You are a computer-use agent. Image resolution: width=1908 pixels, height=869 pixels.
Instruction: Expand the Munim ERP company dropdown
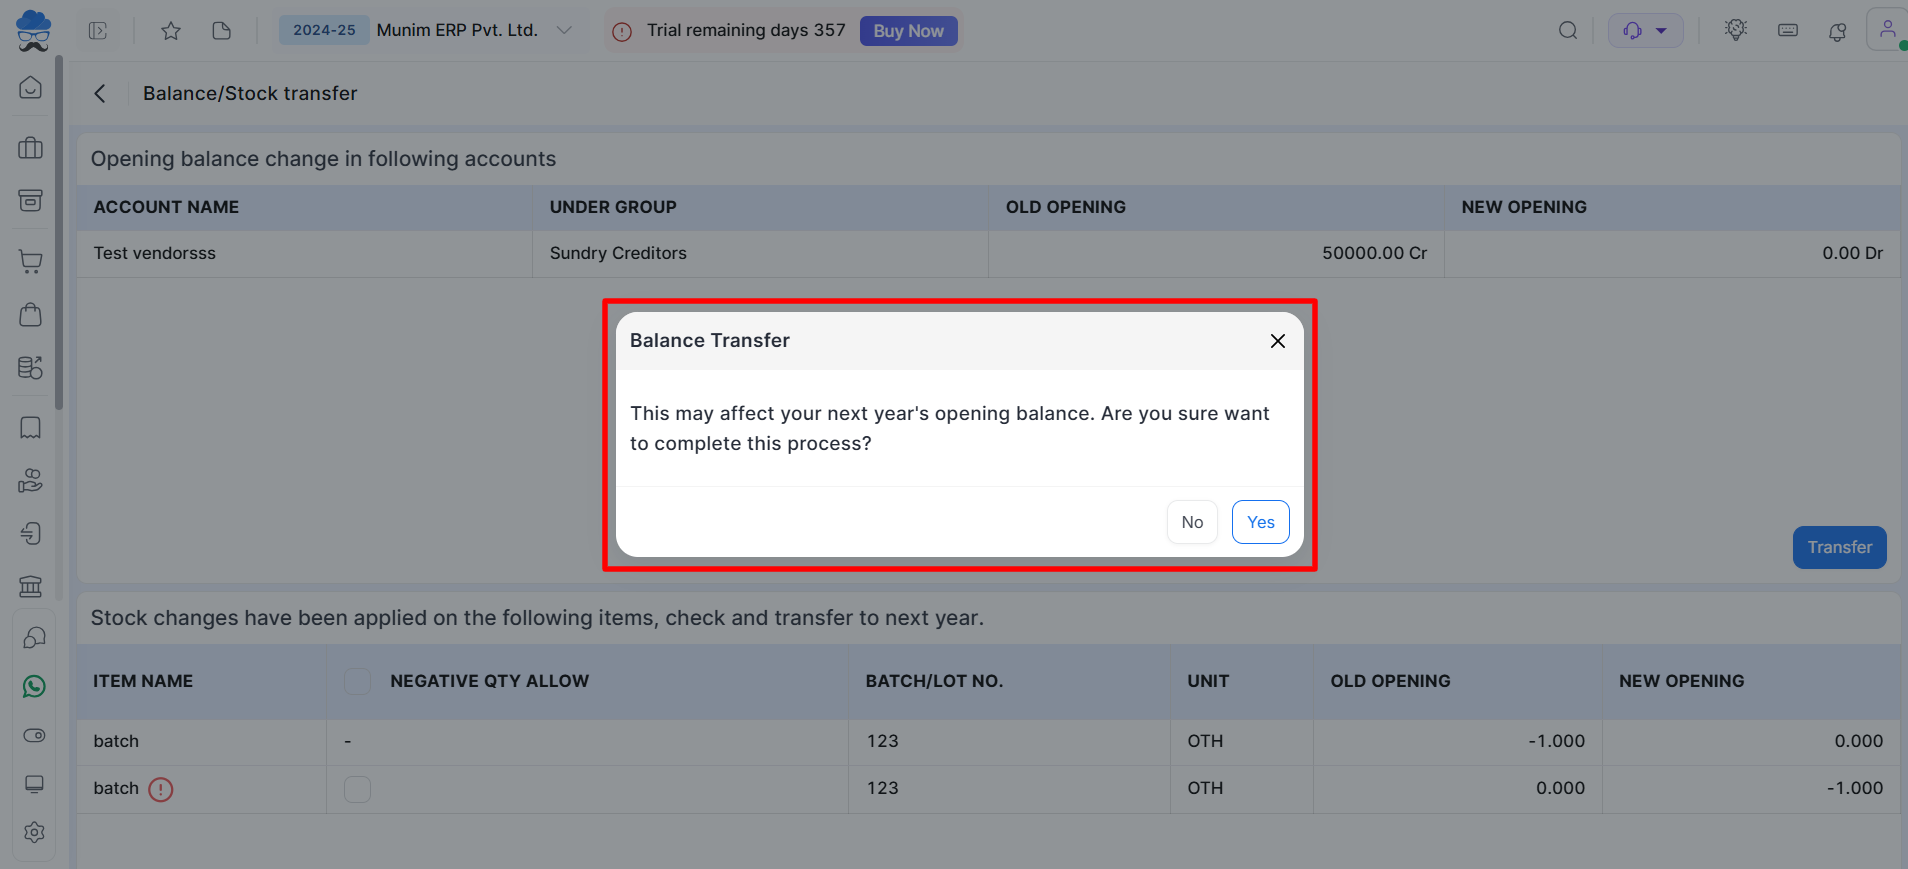click(x=564, y=30)
